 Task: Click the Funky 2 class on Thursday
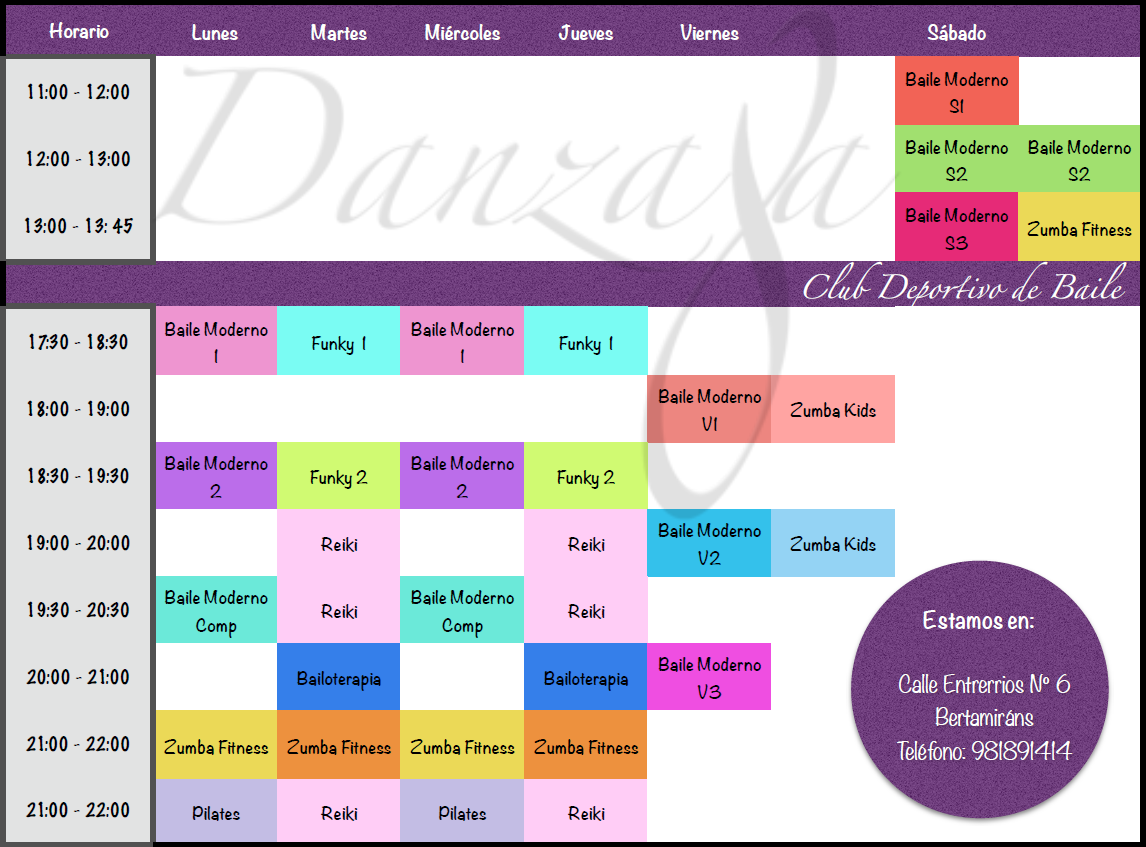(x=585, y=475)
